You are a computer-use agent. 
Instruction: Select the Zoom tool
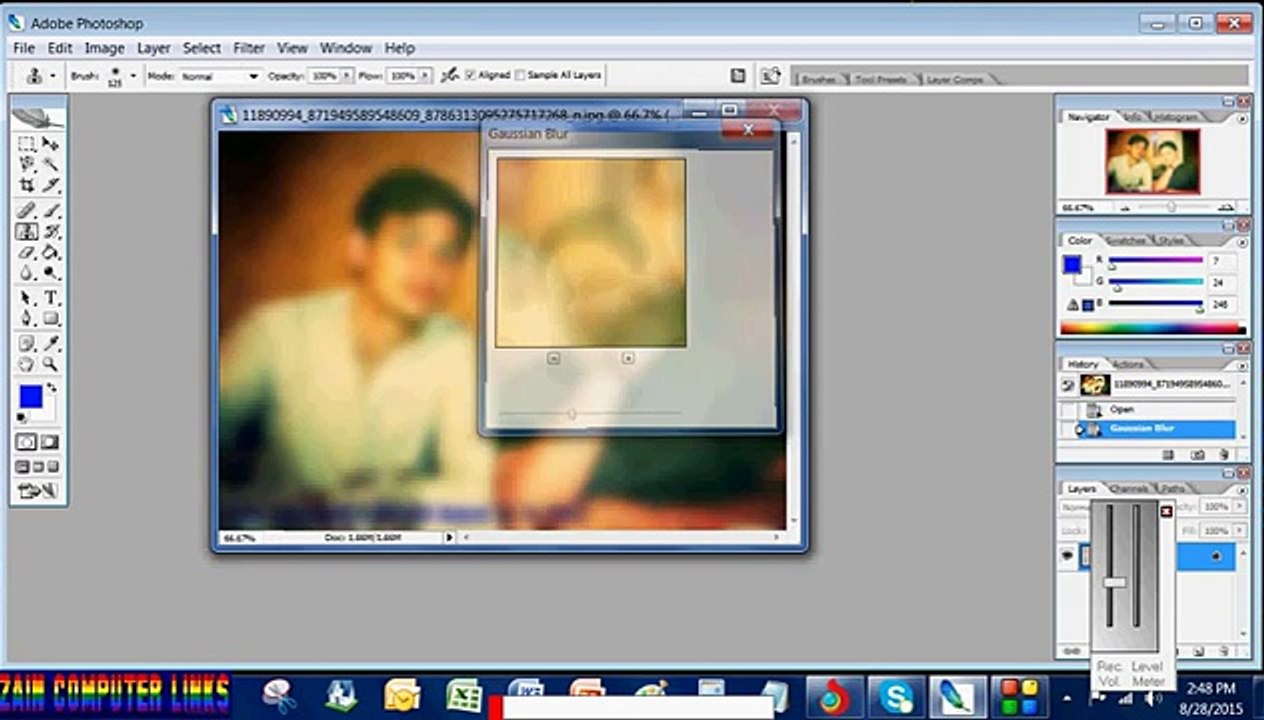(50, 365)
